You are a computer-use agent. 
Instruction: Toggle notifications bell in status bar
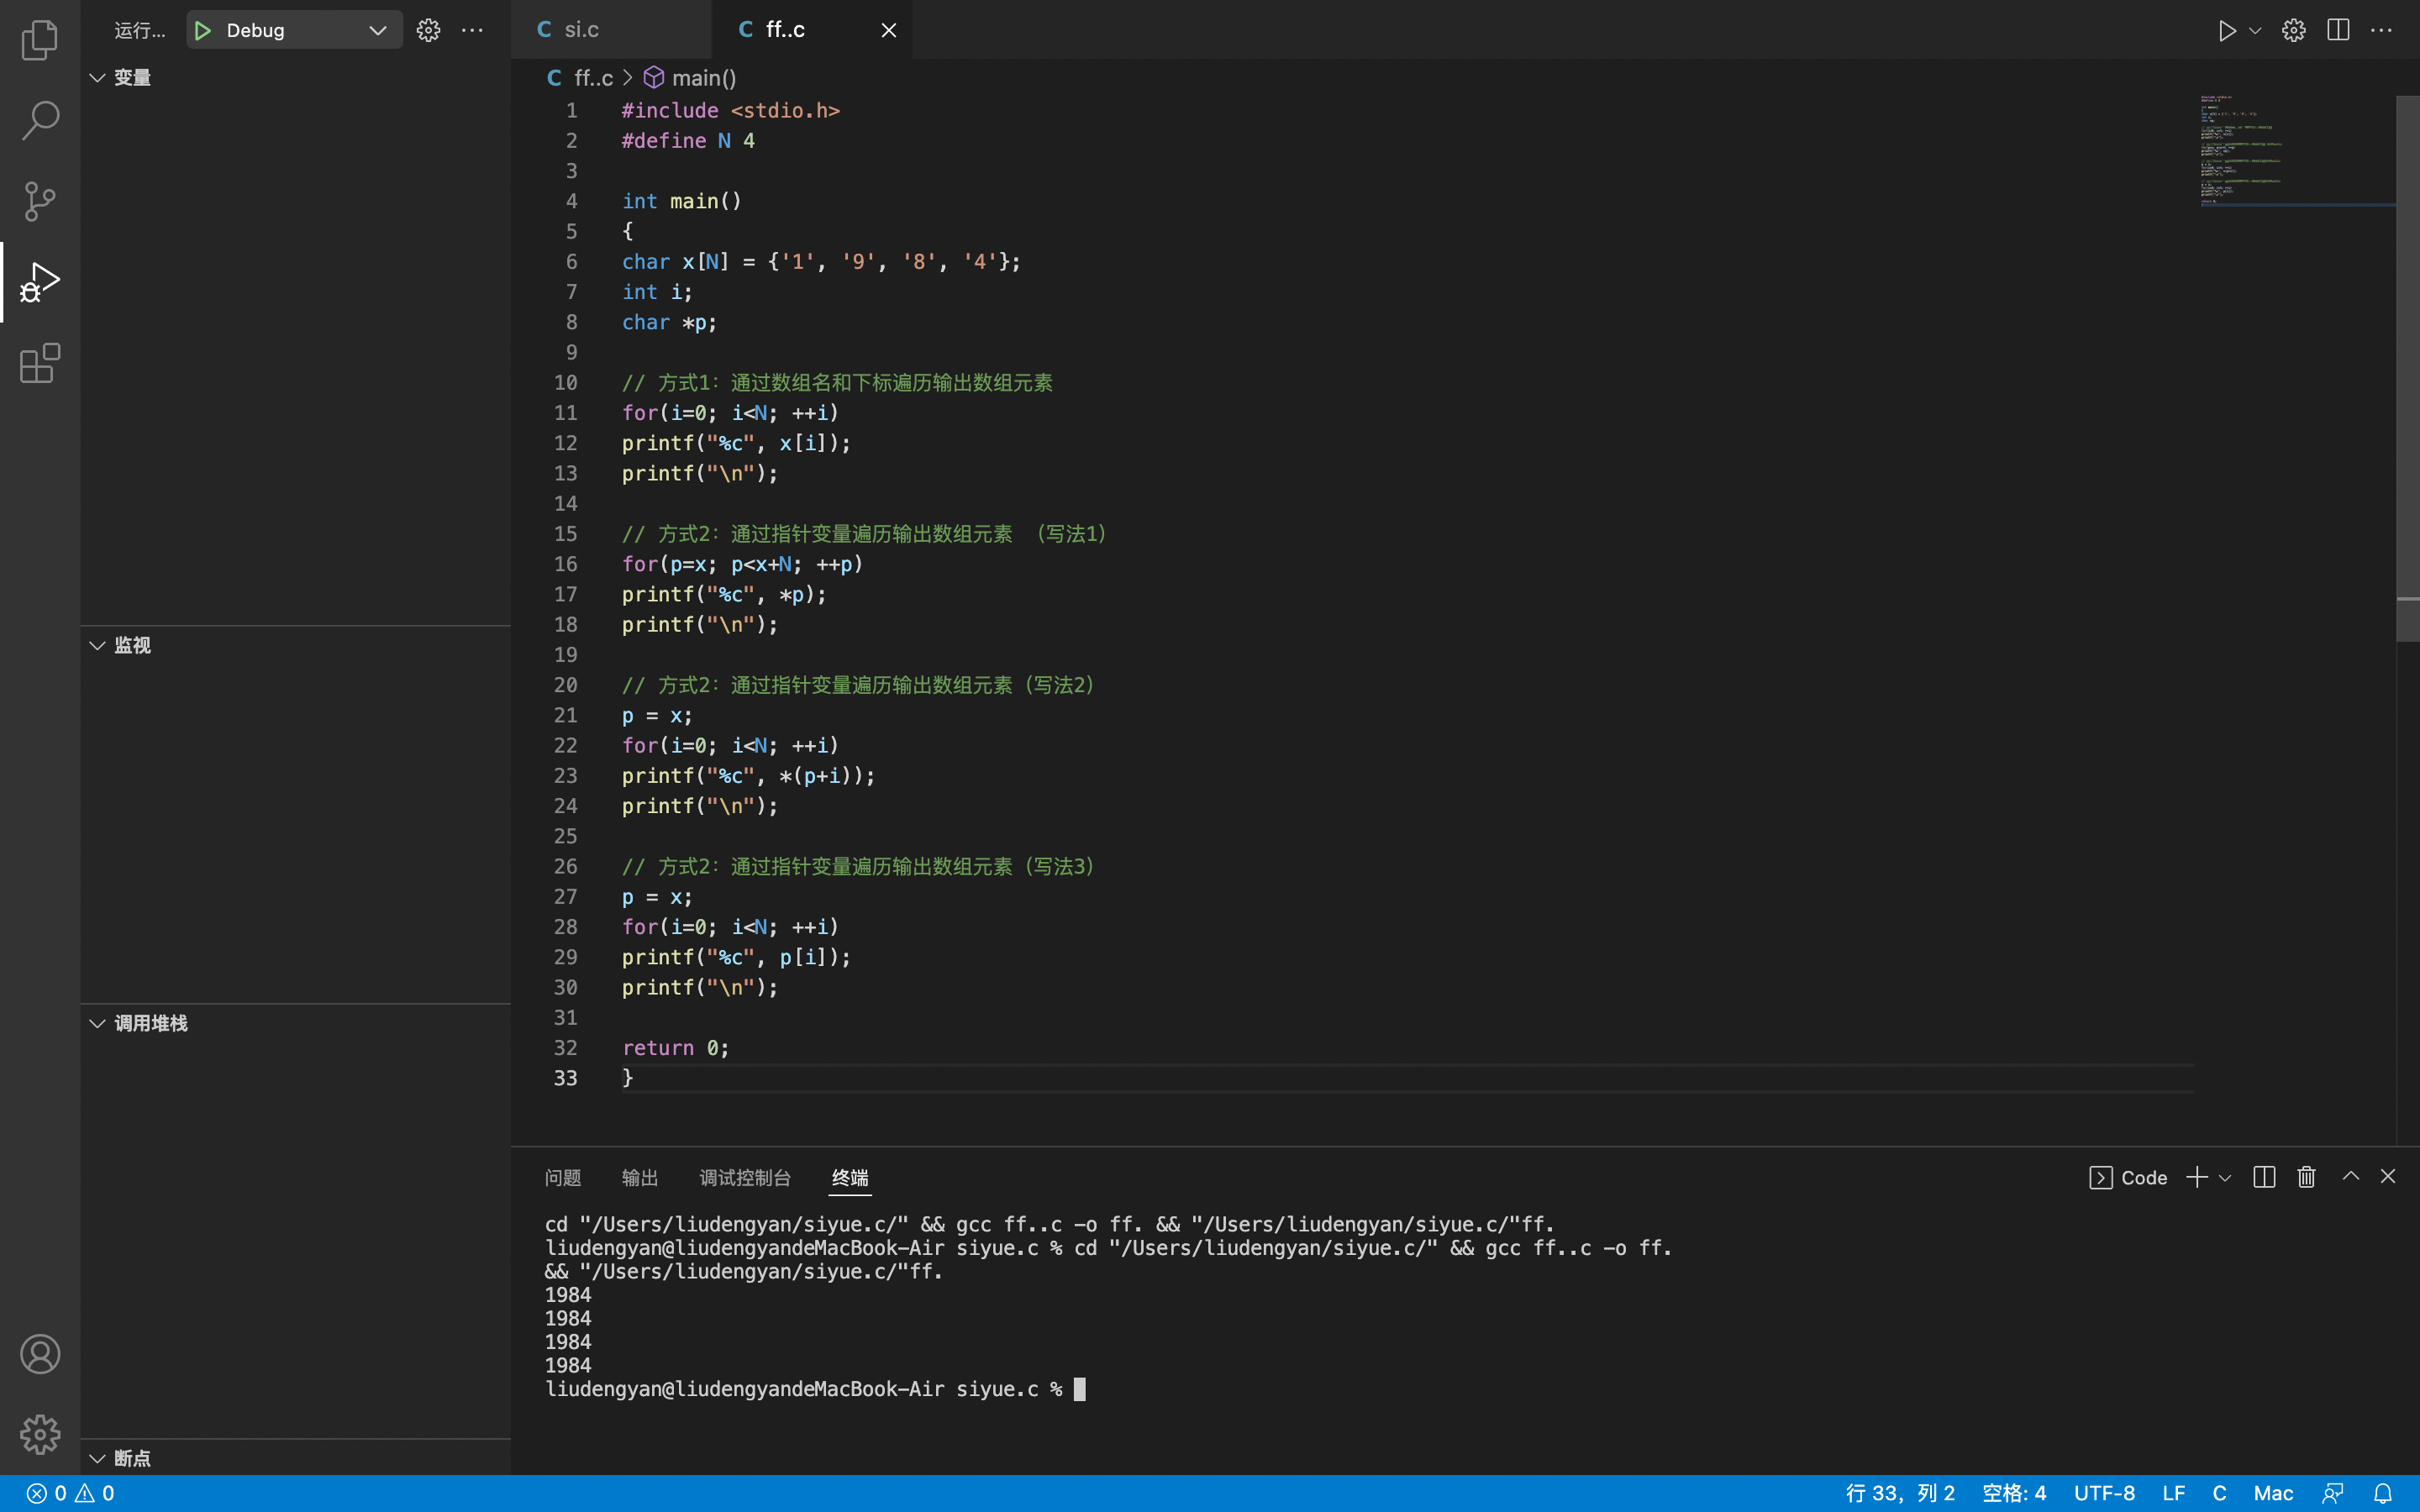[2383, 1493]
